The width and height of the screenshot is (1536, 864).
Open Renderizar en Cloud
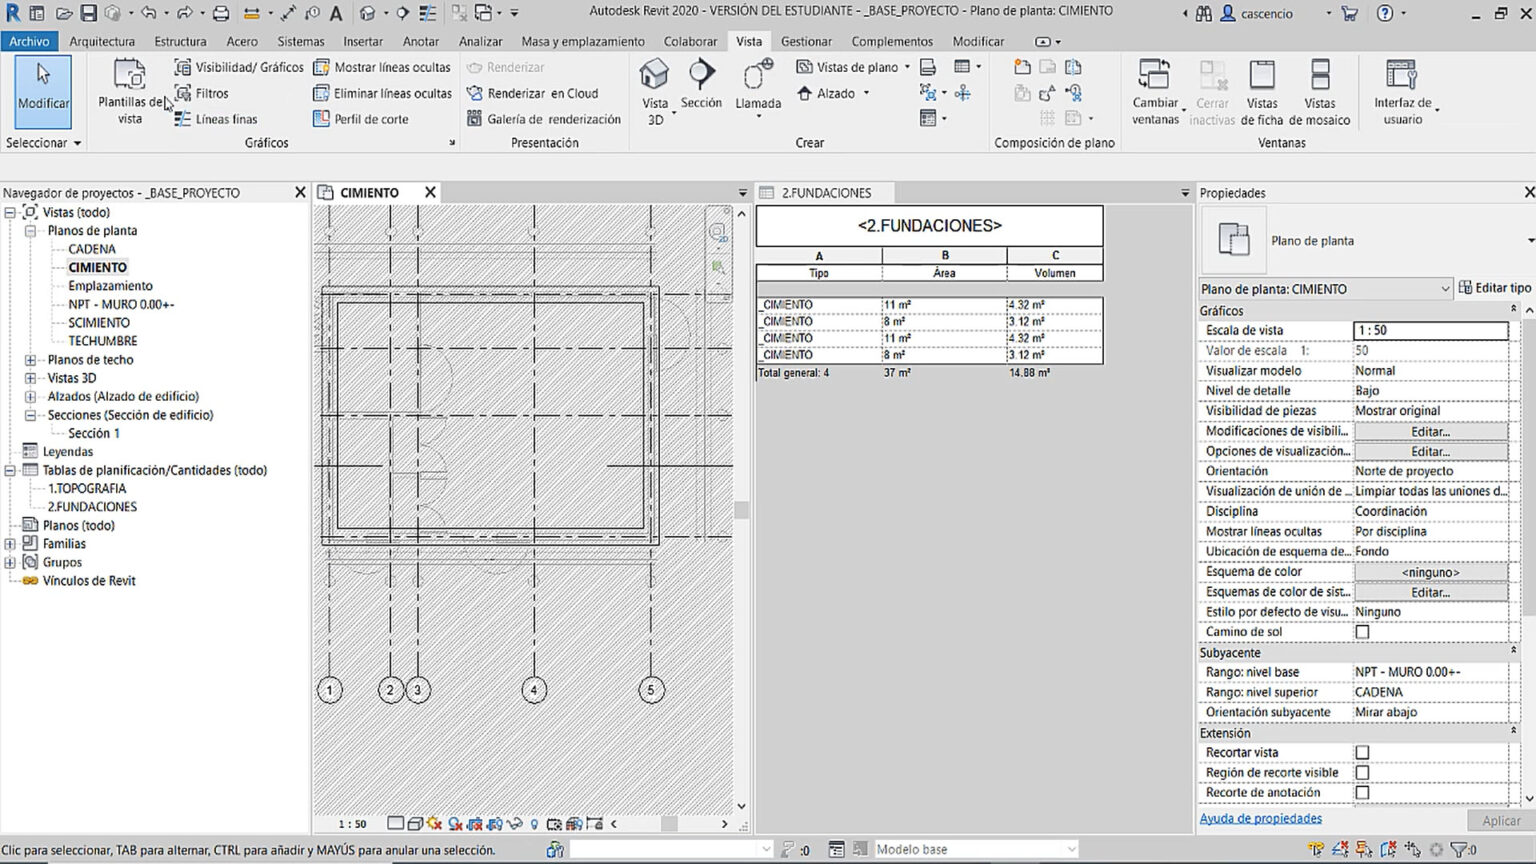click(538, 93)
